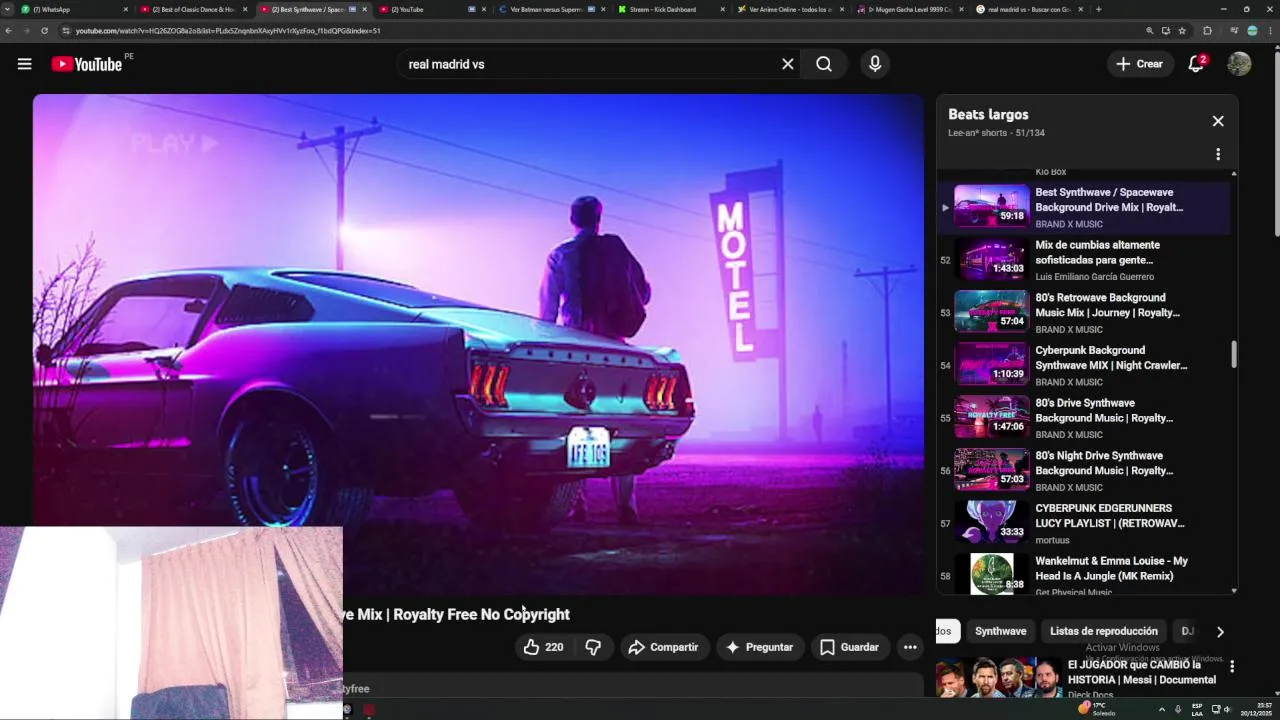
Task: Open Beats largos playlist title link
Action: coord(988,114)
